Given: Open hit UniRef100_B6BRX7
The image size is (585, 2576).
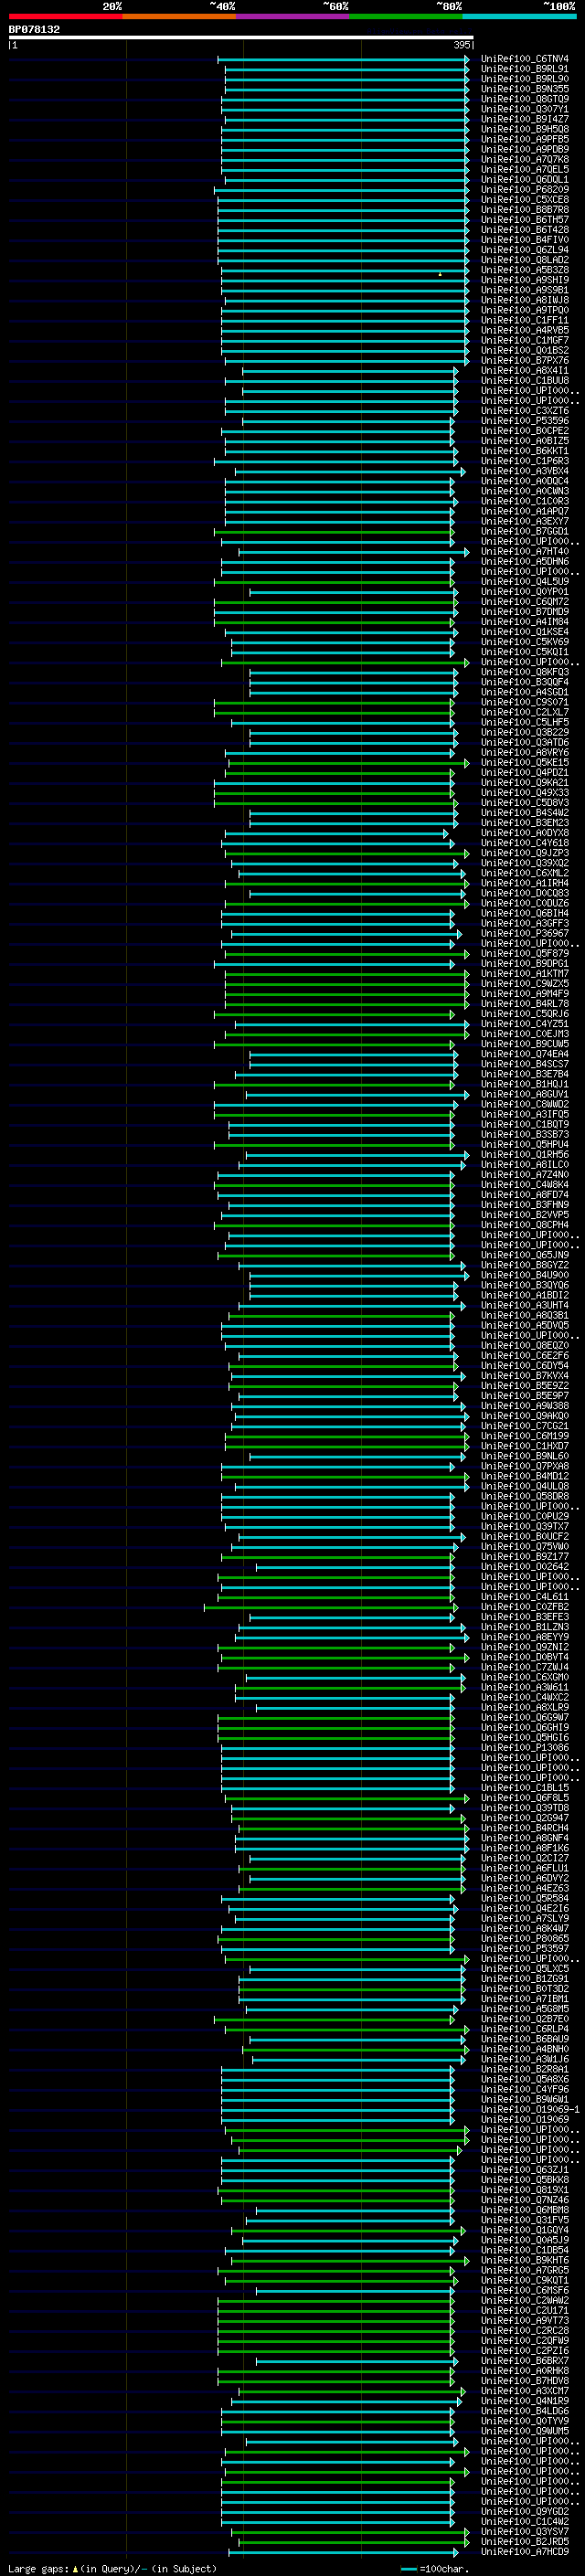Looking at the screenshot, I should (525, 2360).
